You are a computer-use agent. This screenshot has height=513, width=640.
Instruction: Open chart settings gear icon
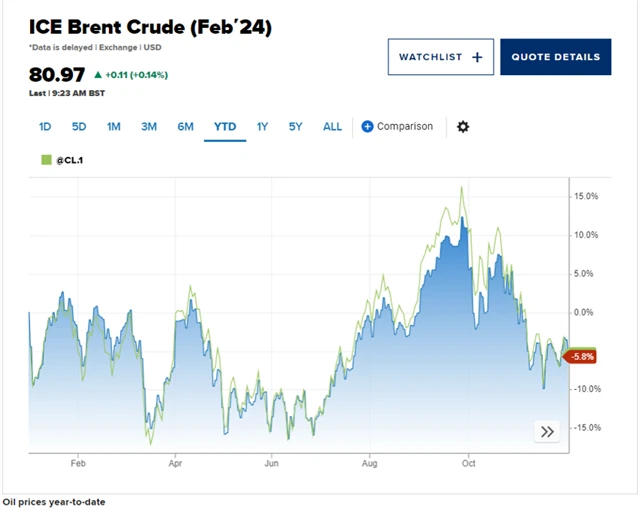(x=462, y=127)
